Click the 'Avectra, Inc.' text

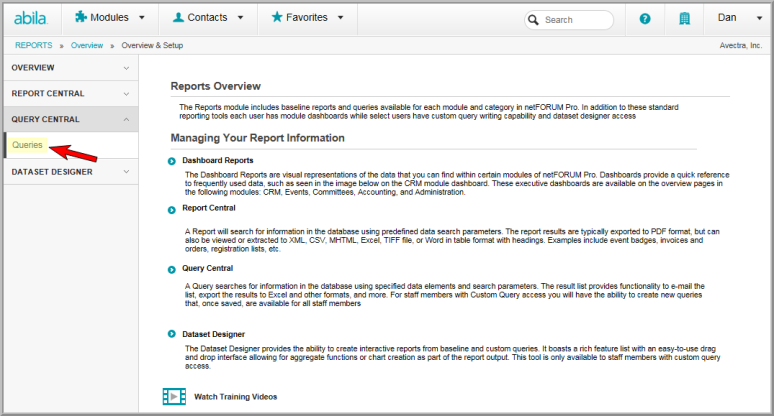coord(740,45)
